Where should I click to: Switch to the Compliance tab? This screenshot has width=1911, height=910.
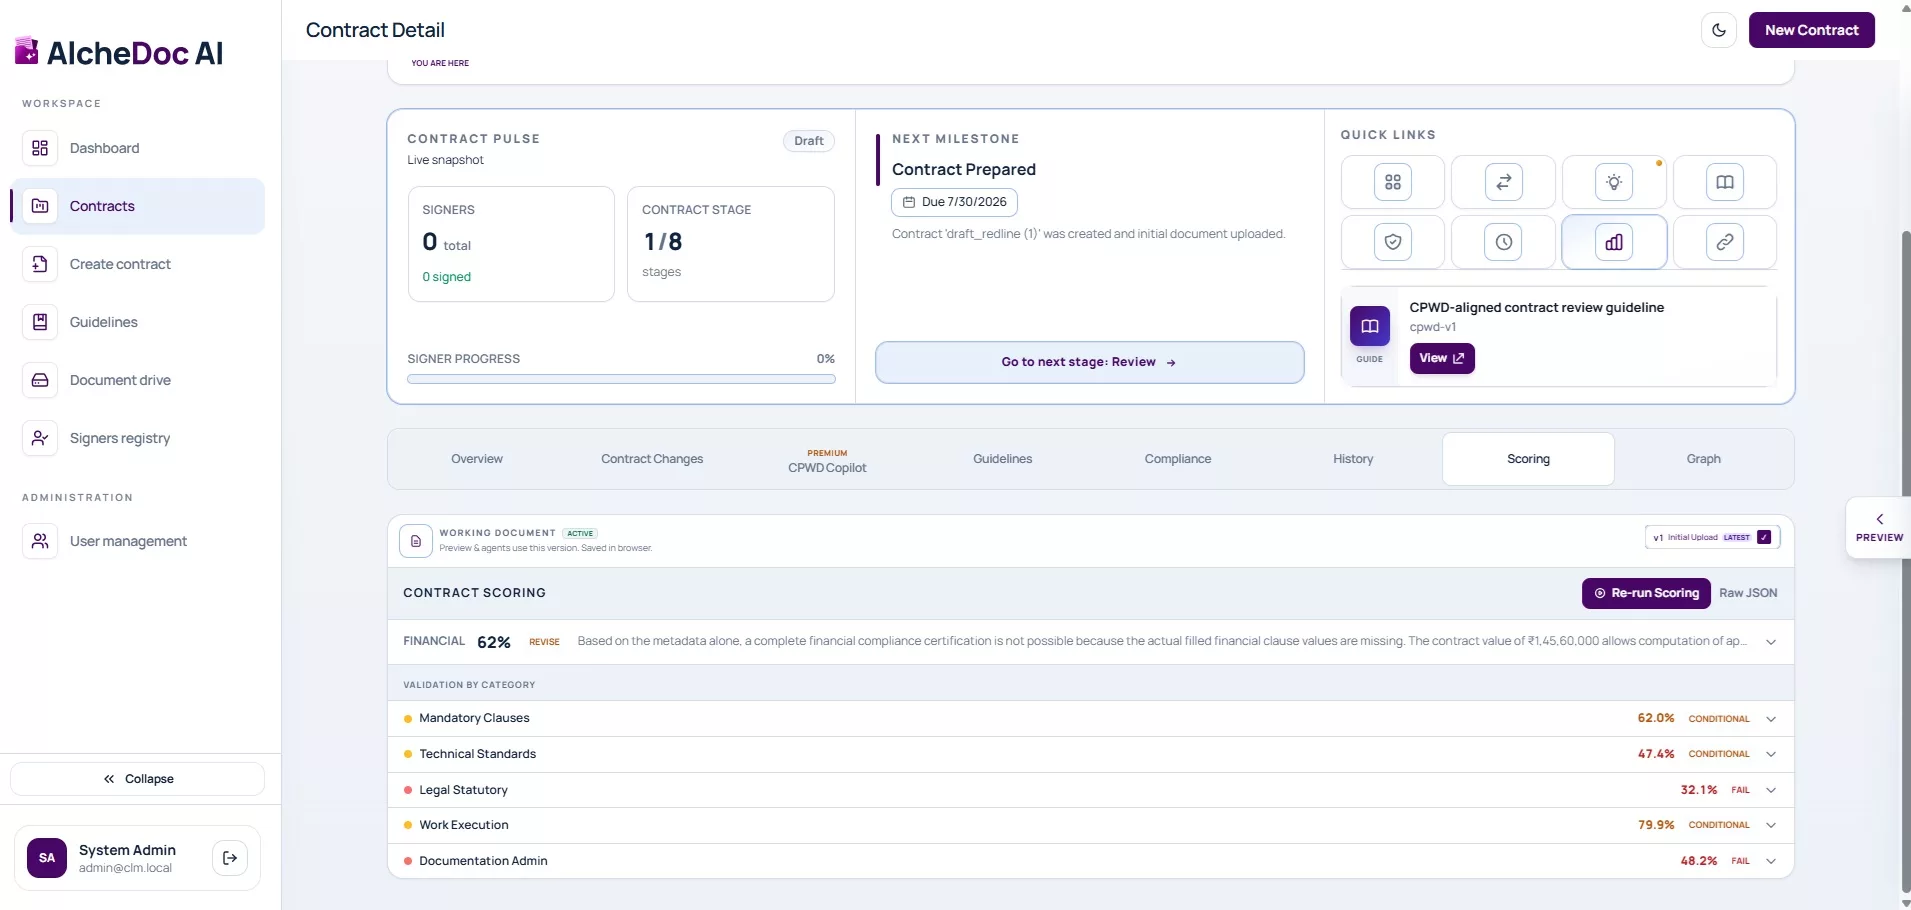pyautogui.click(x=1178, y=459)
